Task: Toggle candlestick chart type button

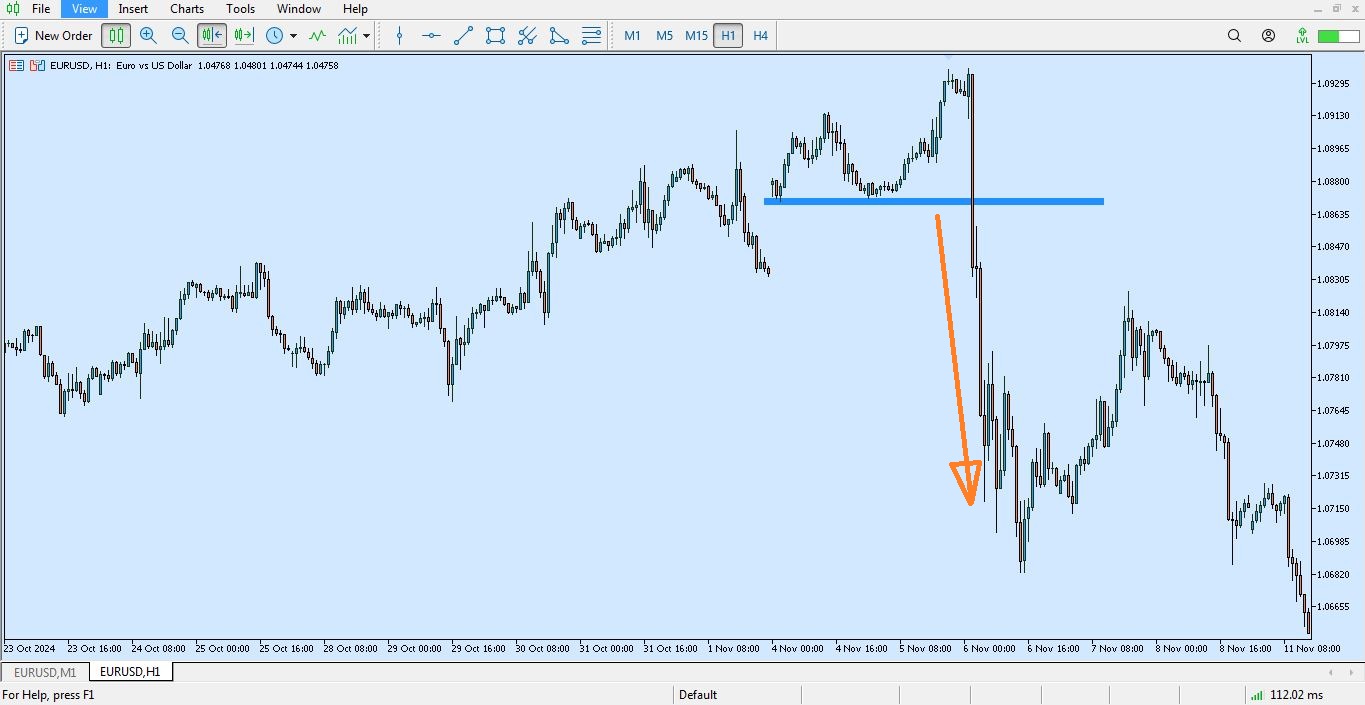Action: 116,35
